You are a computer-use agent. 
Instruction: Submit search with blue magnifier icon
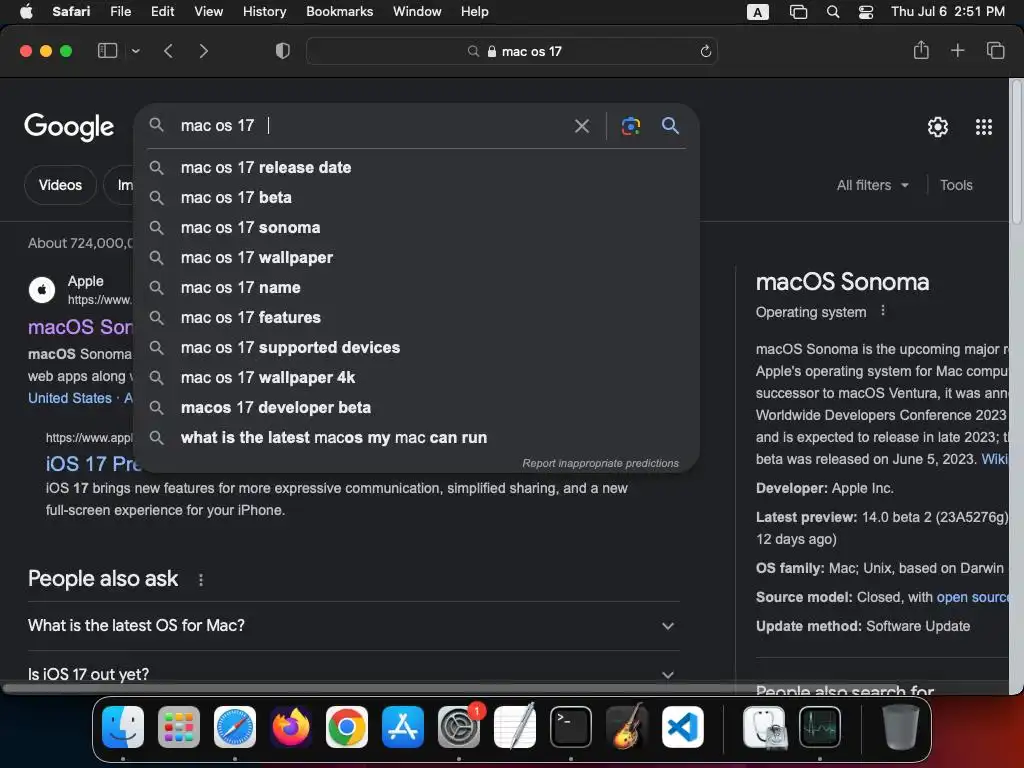click(x=670, y=125)
